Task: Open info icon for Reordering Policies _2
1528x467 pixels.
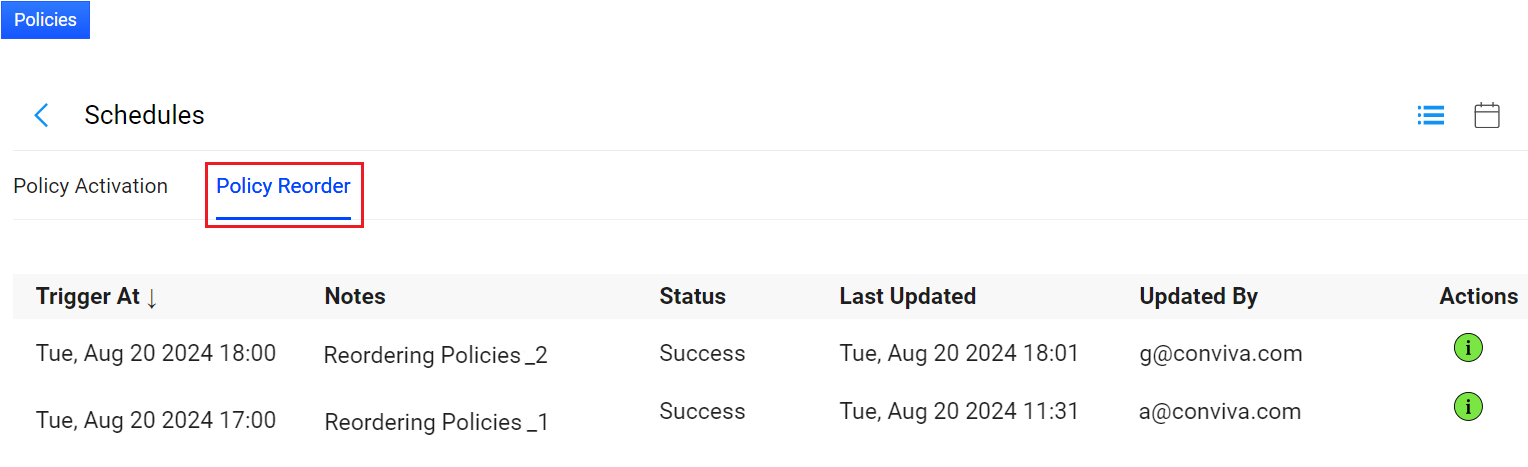Action: coord(1467,348)
